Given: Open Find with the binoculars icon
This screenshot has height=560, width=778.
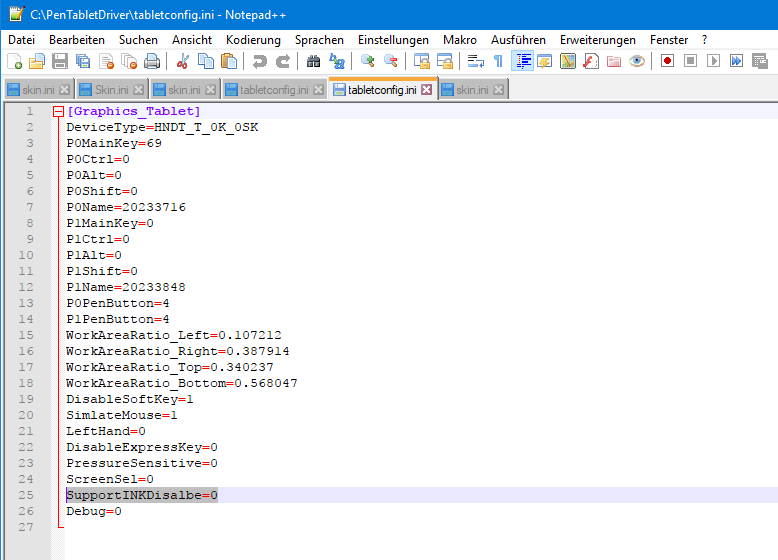Looking at the screenshot, I should [313, 62].
